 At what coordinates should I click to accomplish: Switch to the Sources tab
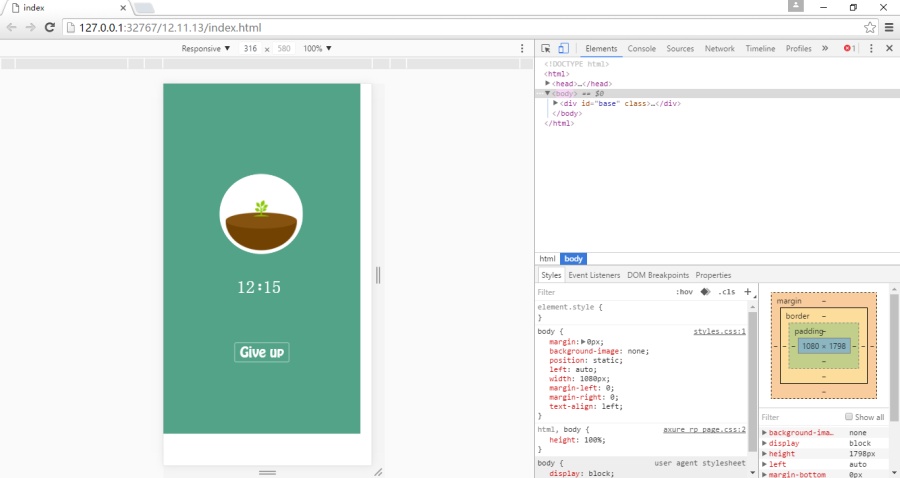[x=680, y=48]
